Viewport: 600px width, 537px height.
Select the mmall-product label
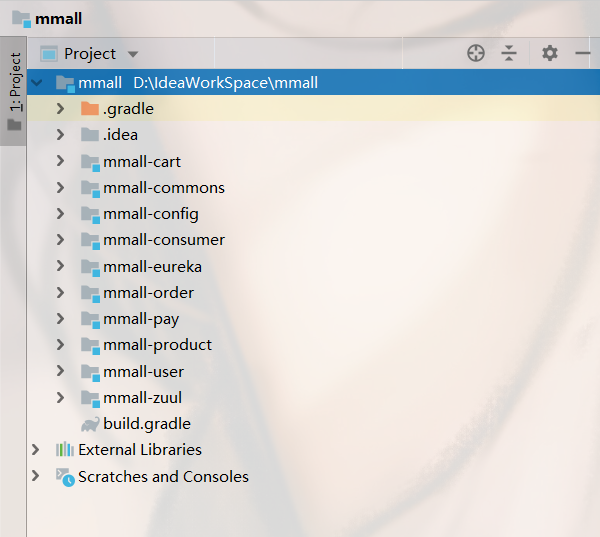tap(158, 346)
